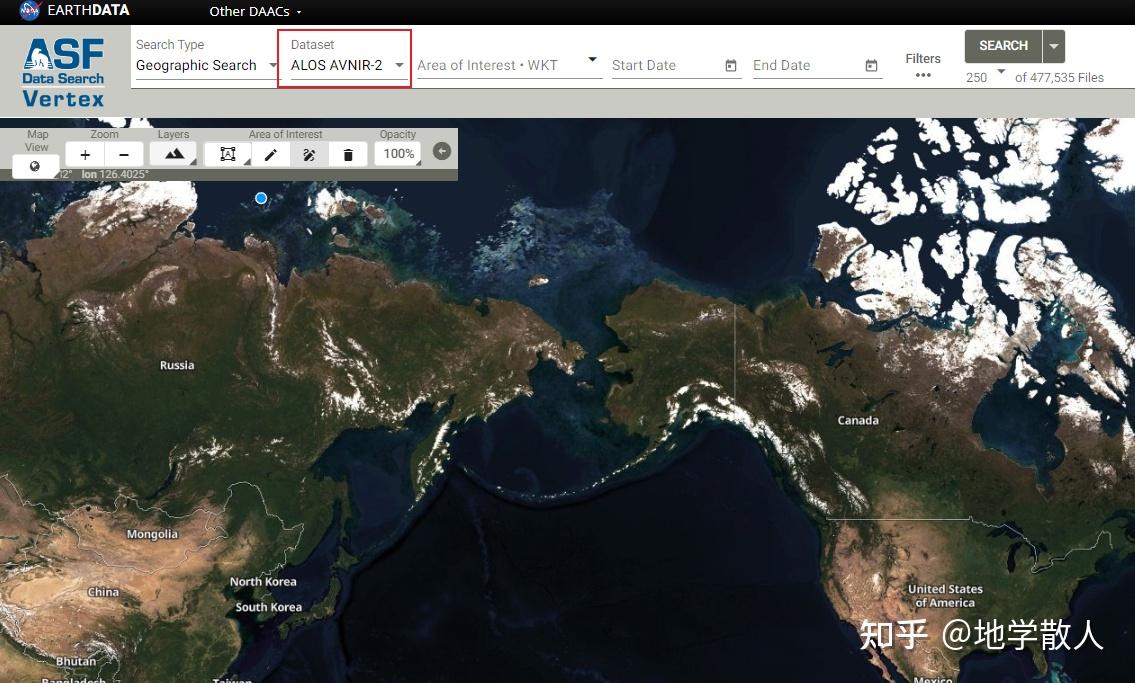The width and height of the screenshot is (1135, 683).
Task: Open the Other DAACs menu
Action: tap(250, 11)
